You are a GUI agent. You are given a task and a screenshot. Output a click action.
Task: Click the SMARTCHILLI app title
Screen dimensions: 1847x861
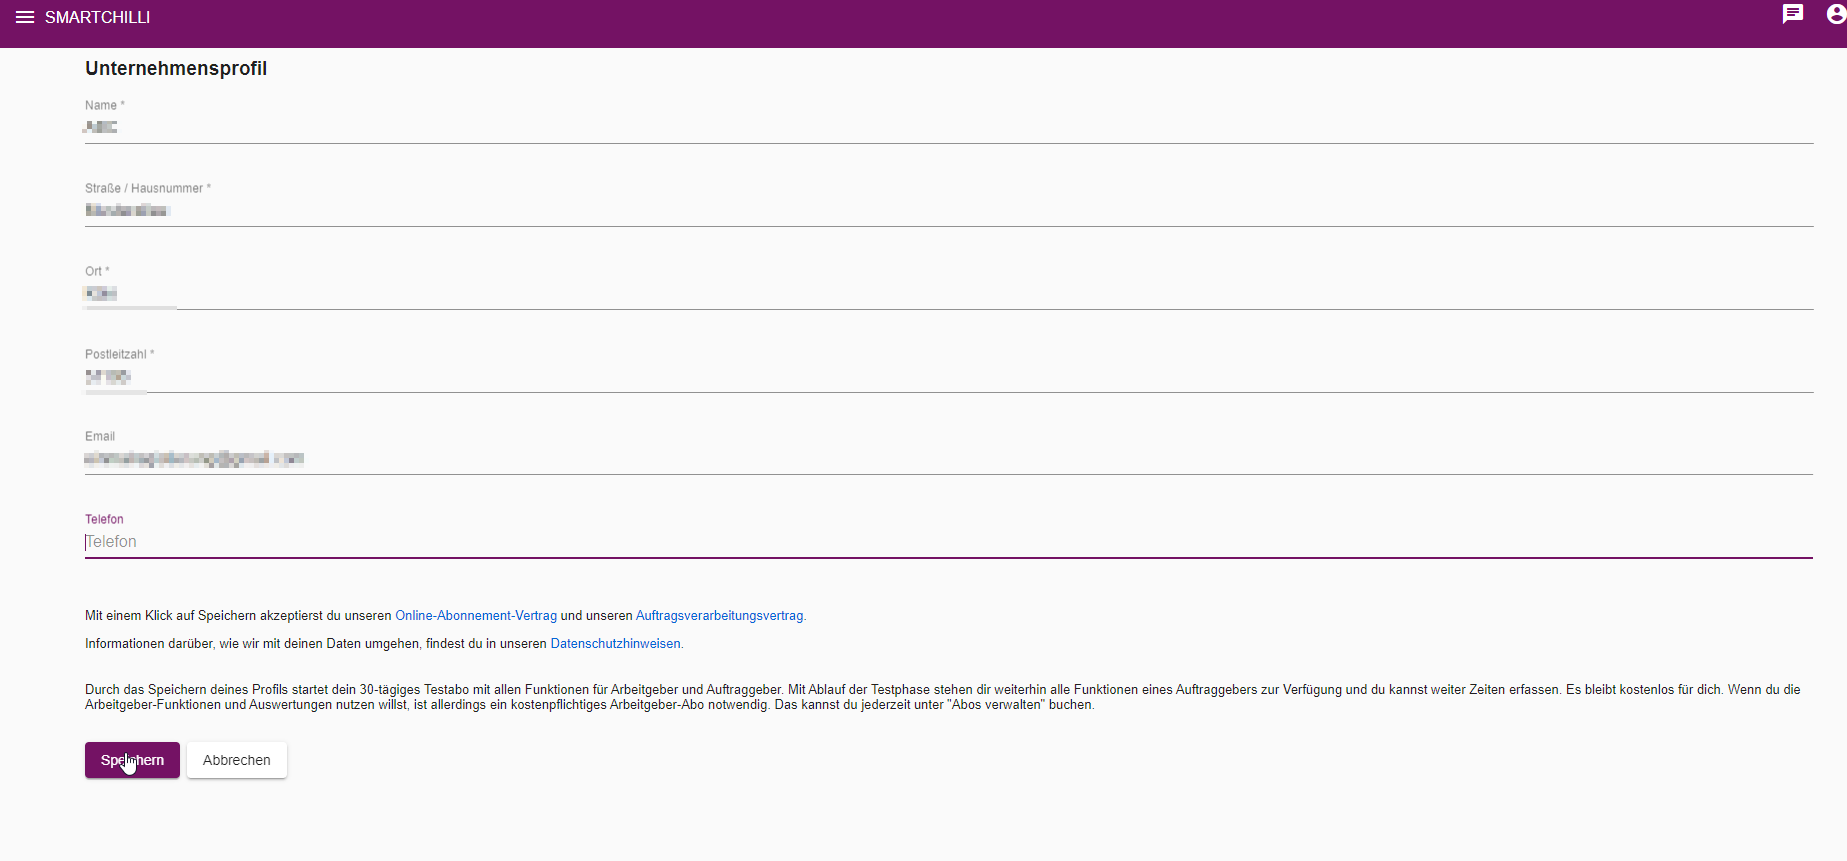pos(97,17)
